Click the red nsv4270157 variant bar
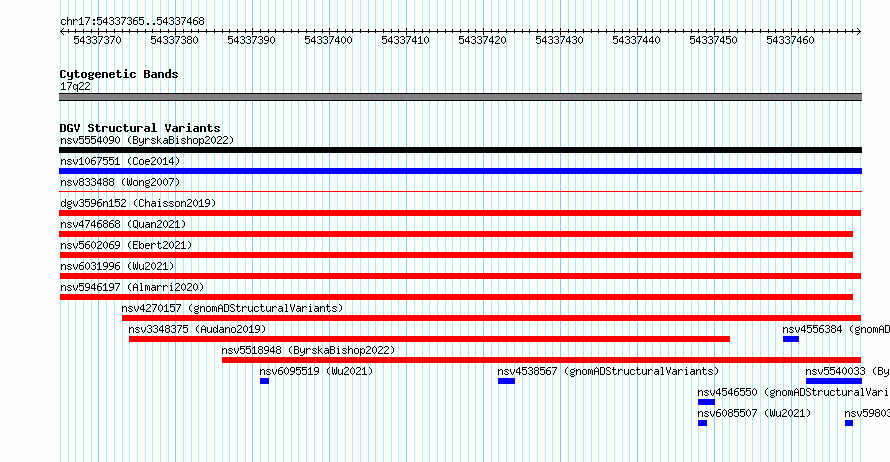890x462 pixels. tap(492, 318)
